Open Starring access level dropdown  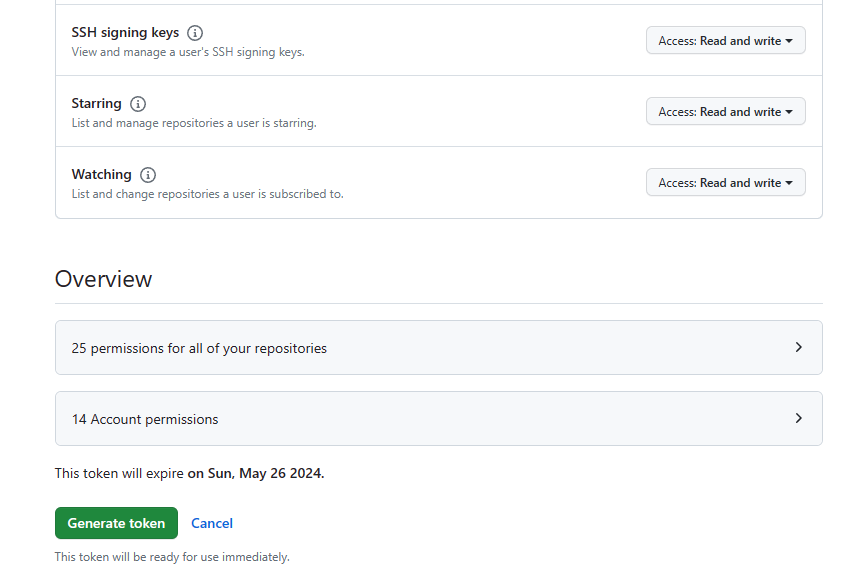(725, 112)
